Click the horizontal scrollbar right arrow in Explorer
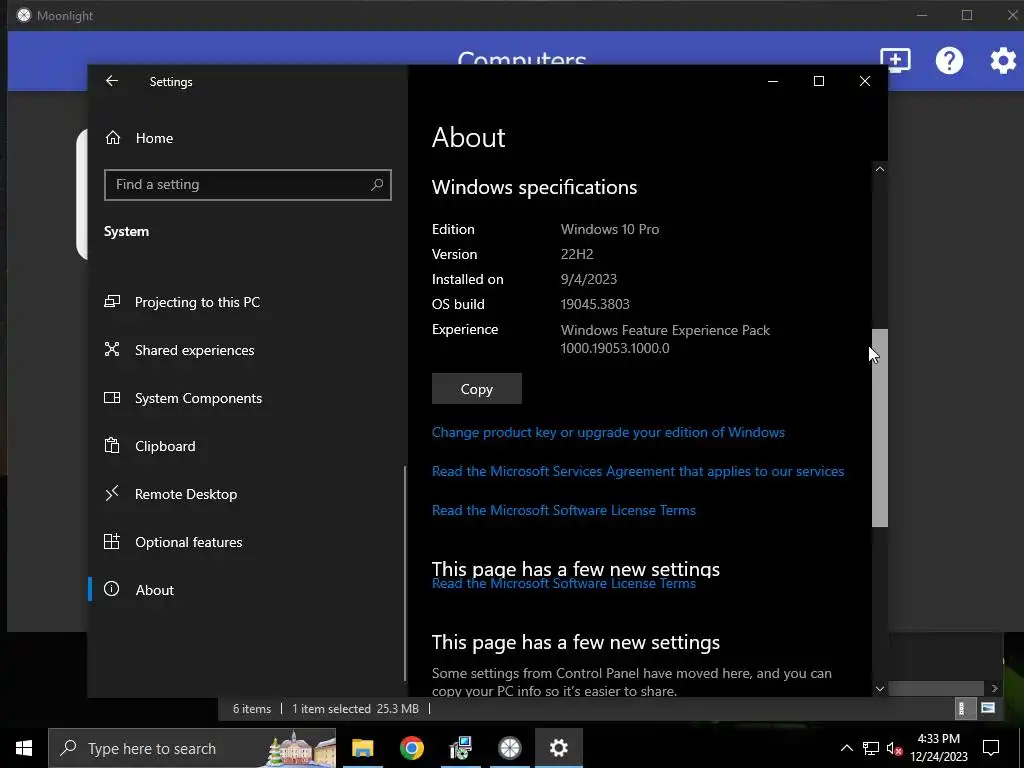 coord(994,688)
